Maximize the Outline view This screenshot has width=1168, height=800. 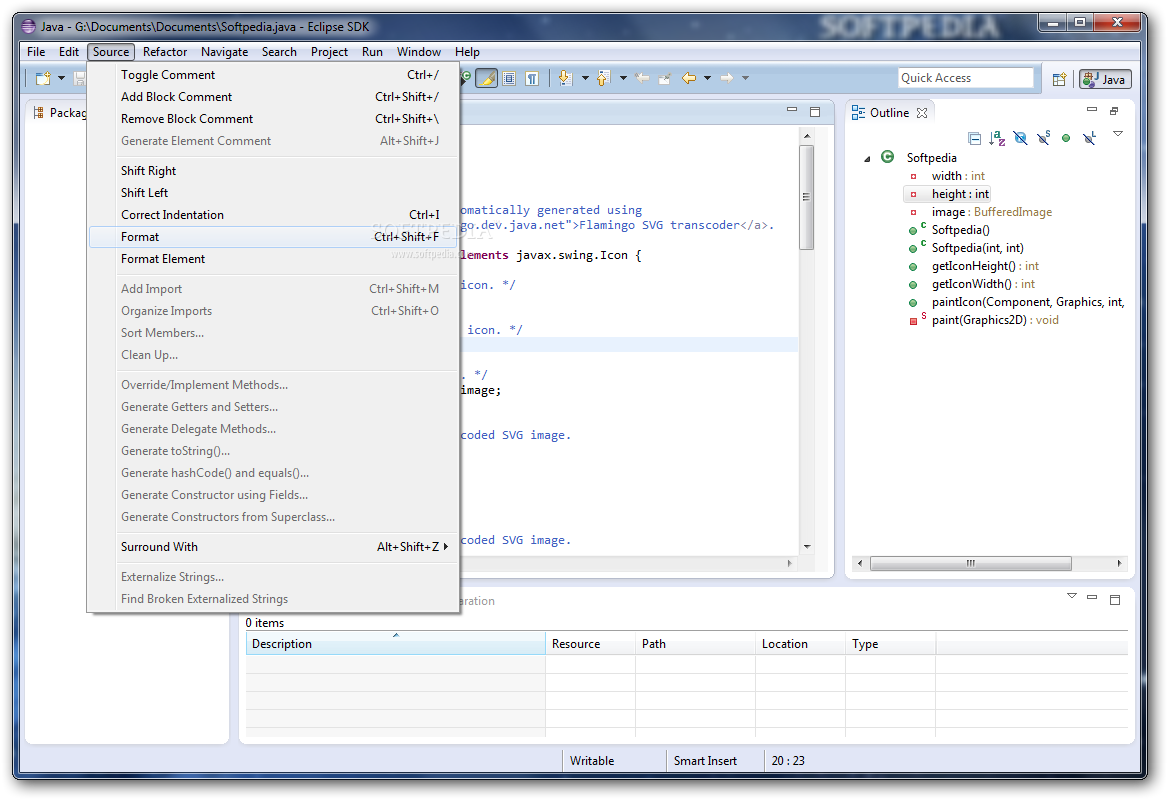click(1114, 111)
